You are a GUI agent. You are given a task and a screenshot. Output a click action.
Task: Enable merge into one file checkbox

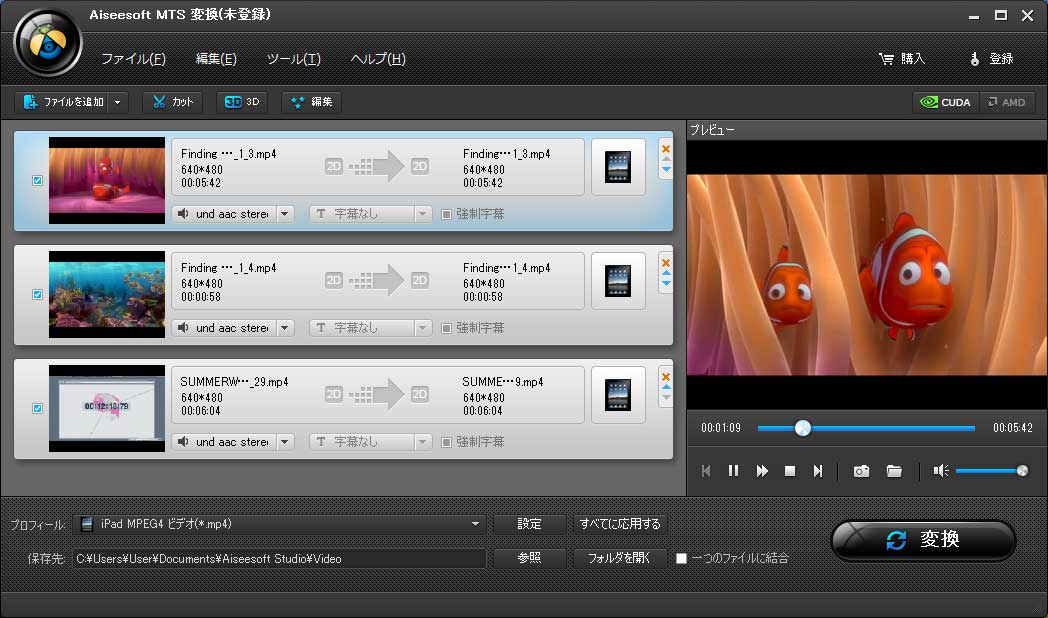coord(681,558)
